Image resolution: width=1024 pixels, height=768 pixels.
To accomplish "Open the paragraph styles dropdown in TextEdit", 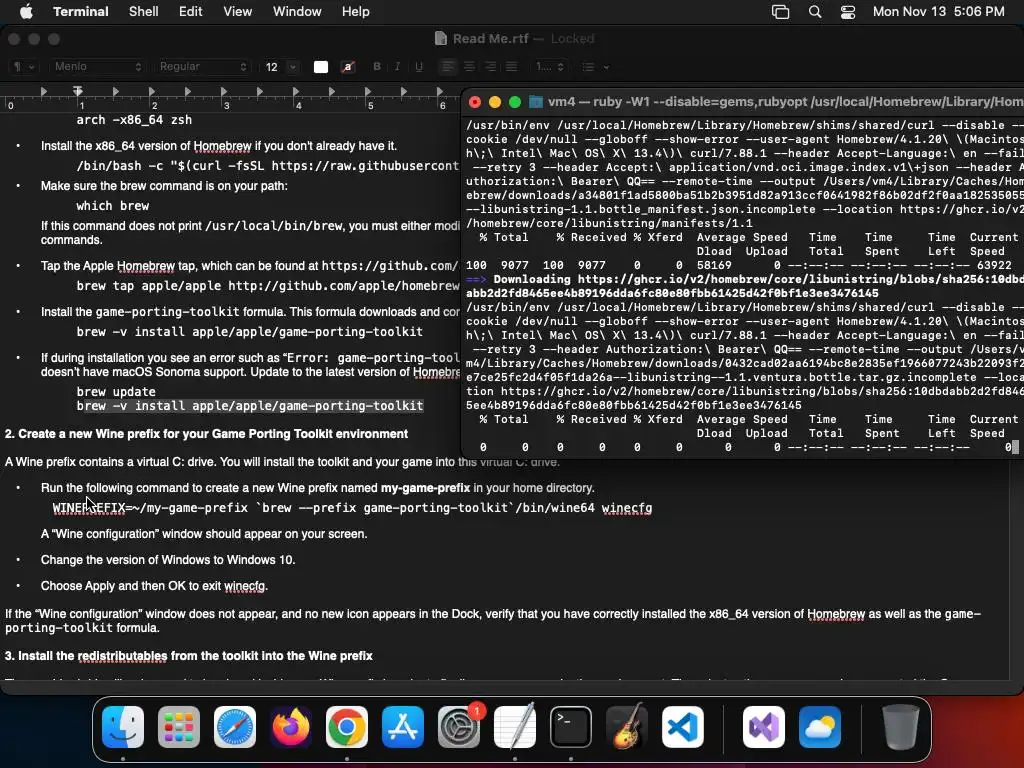I will tap(24, 67).
